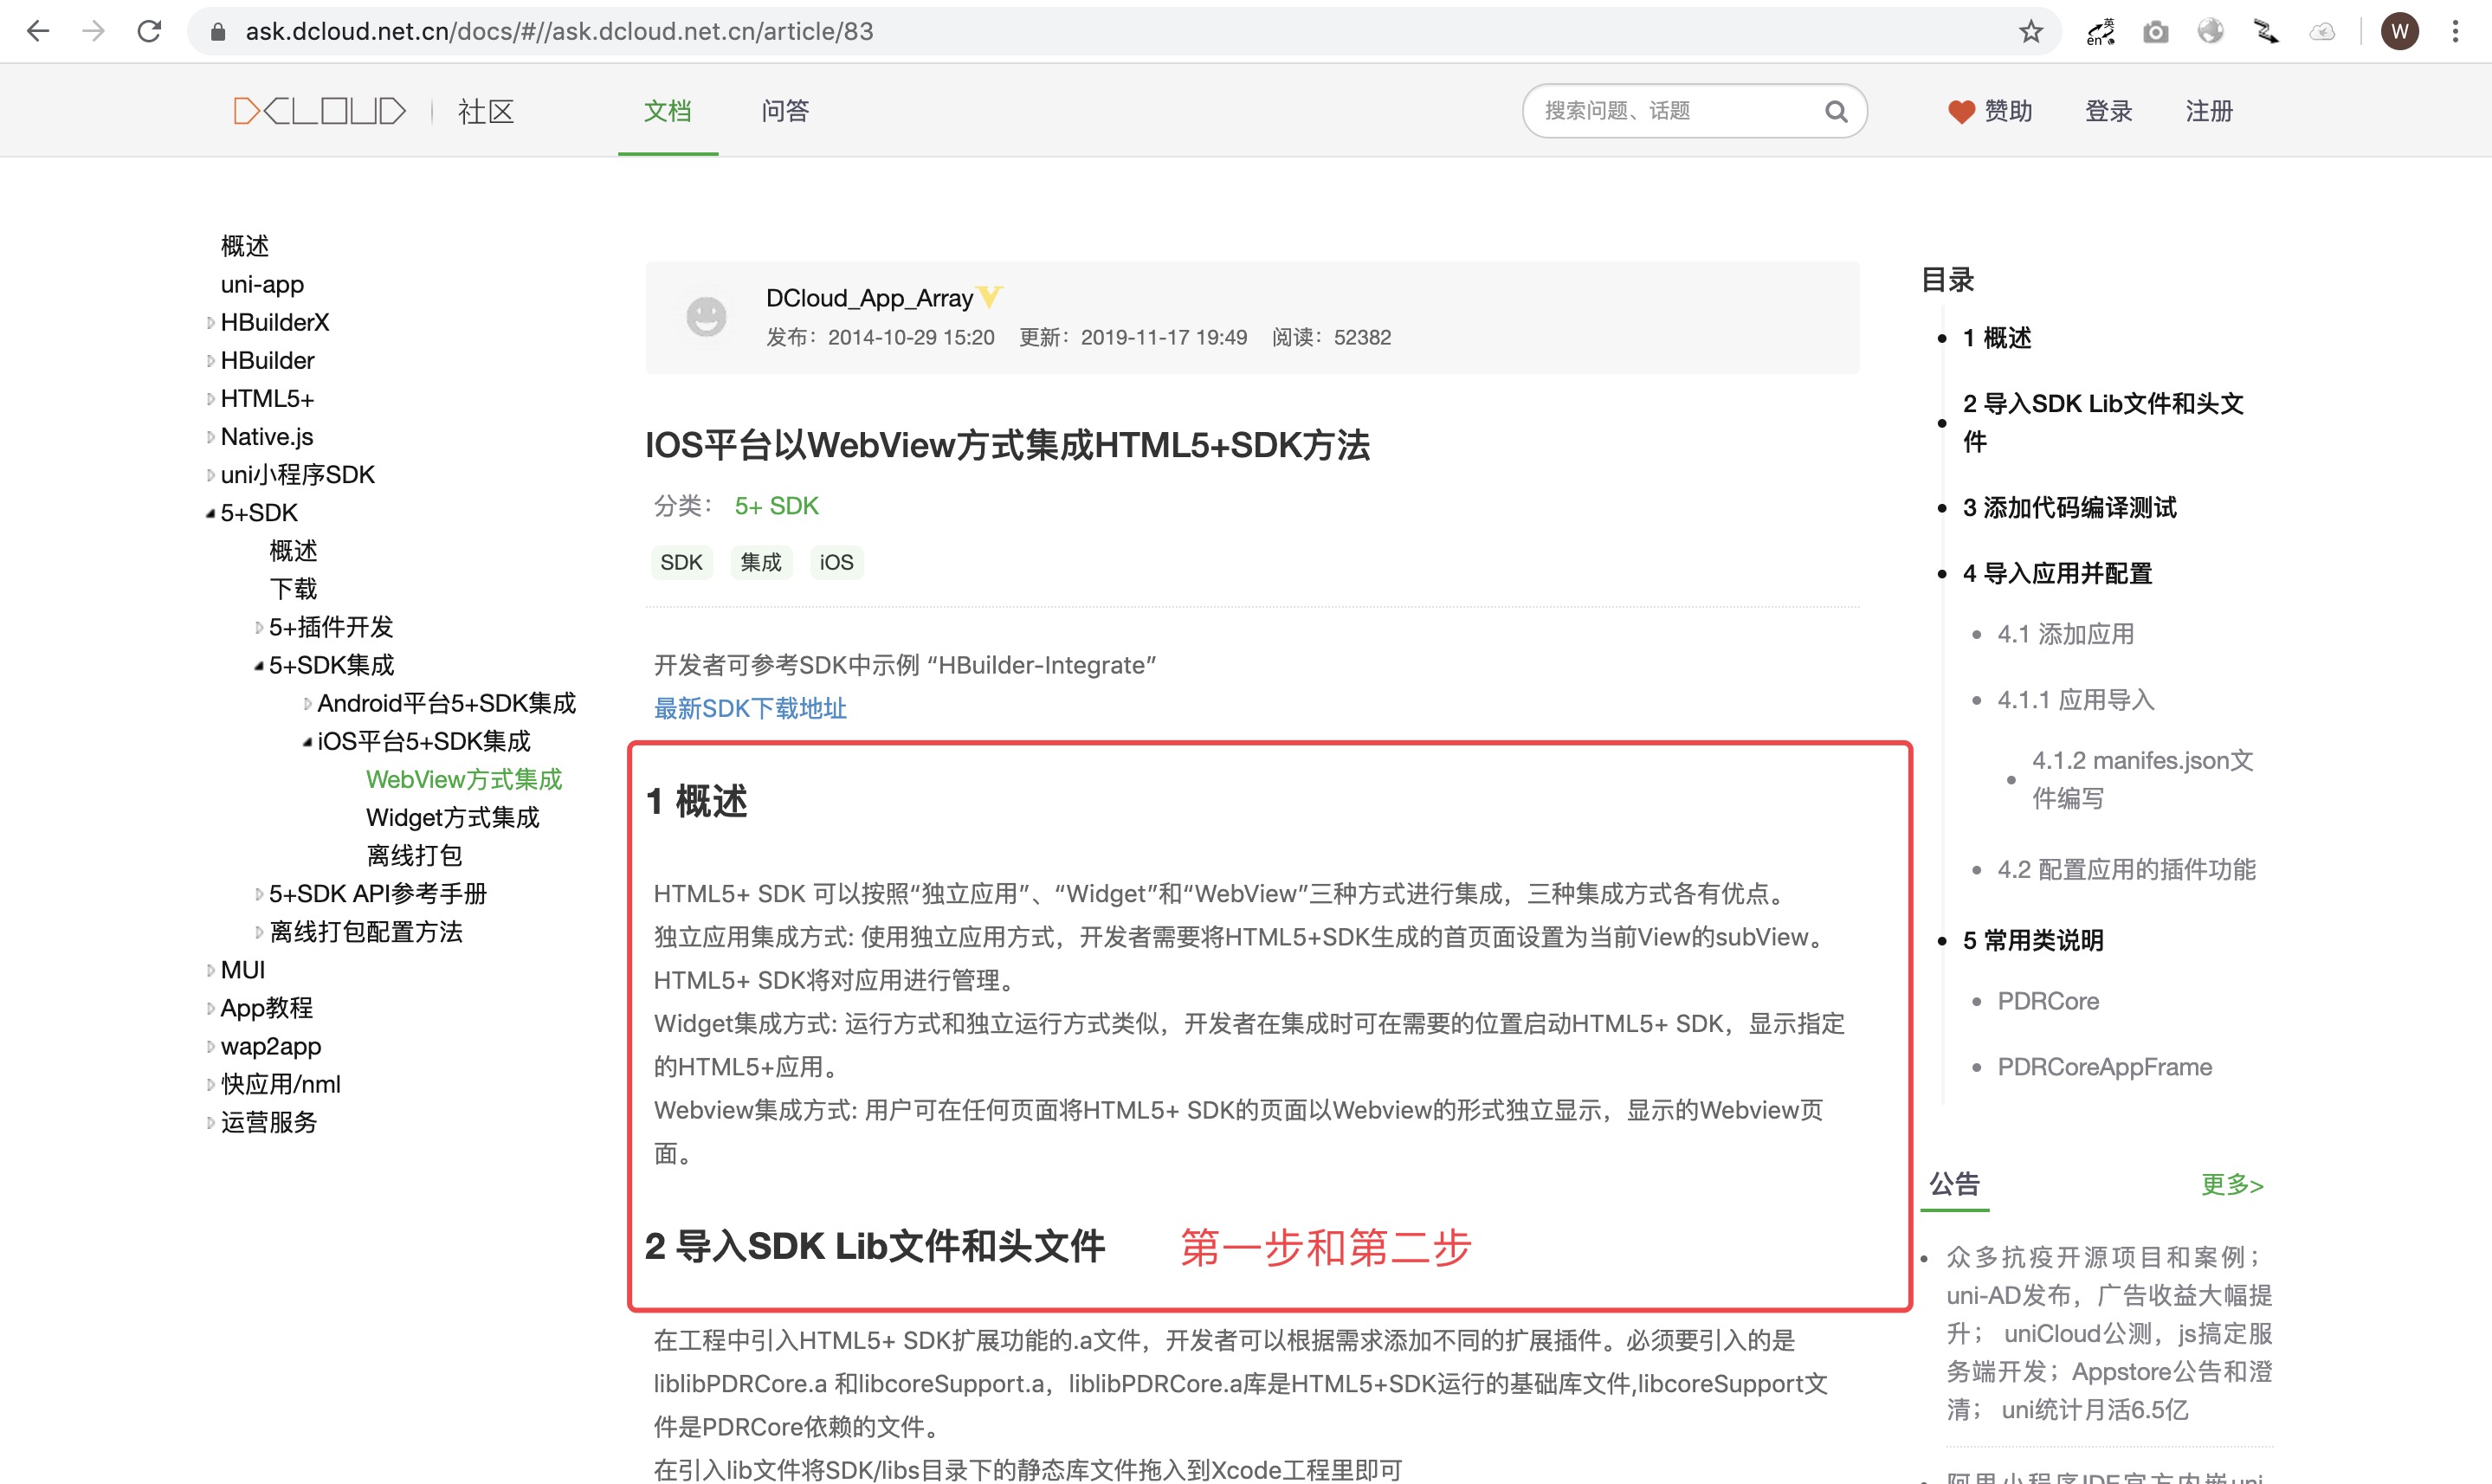Screen dimensions: 2492x1484
Task: Click the 注册 link
Action: (x=2209, y=111)
